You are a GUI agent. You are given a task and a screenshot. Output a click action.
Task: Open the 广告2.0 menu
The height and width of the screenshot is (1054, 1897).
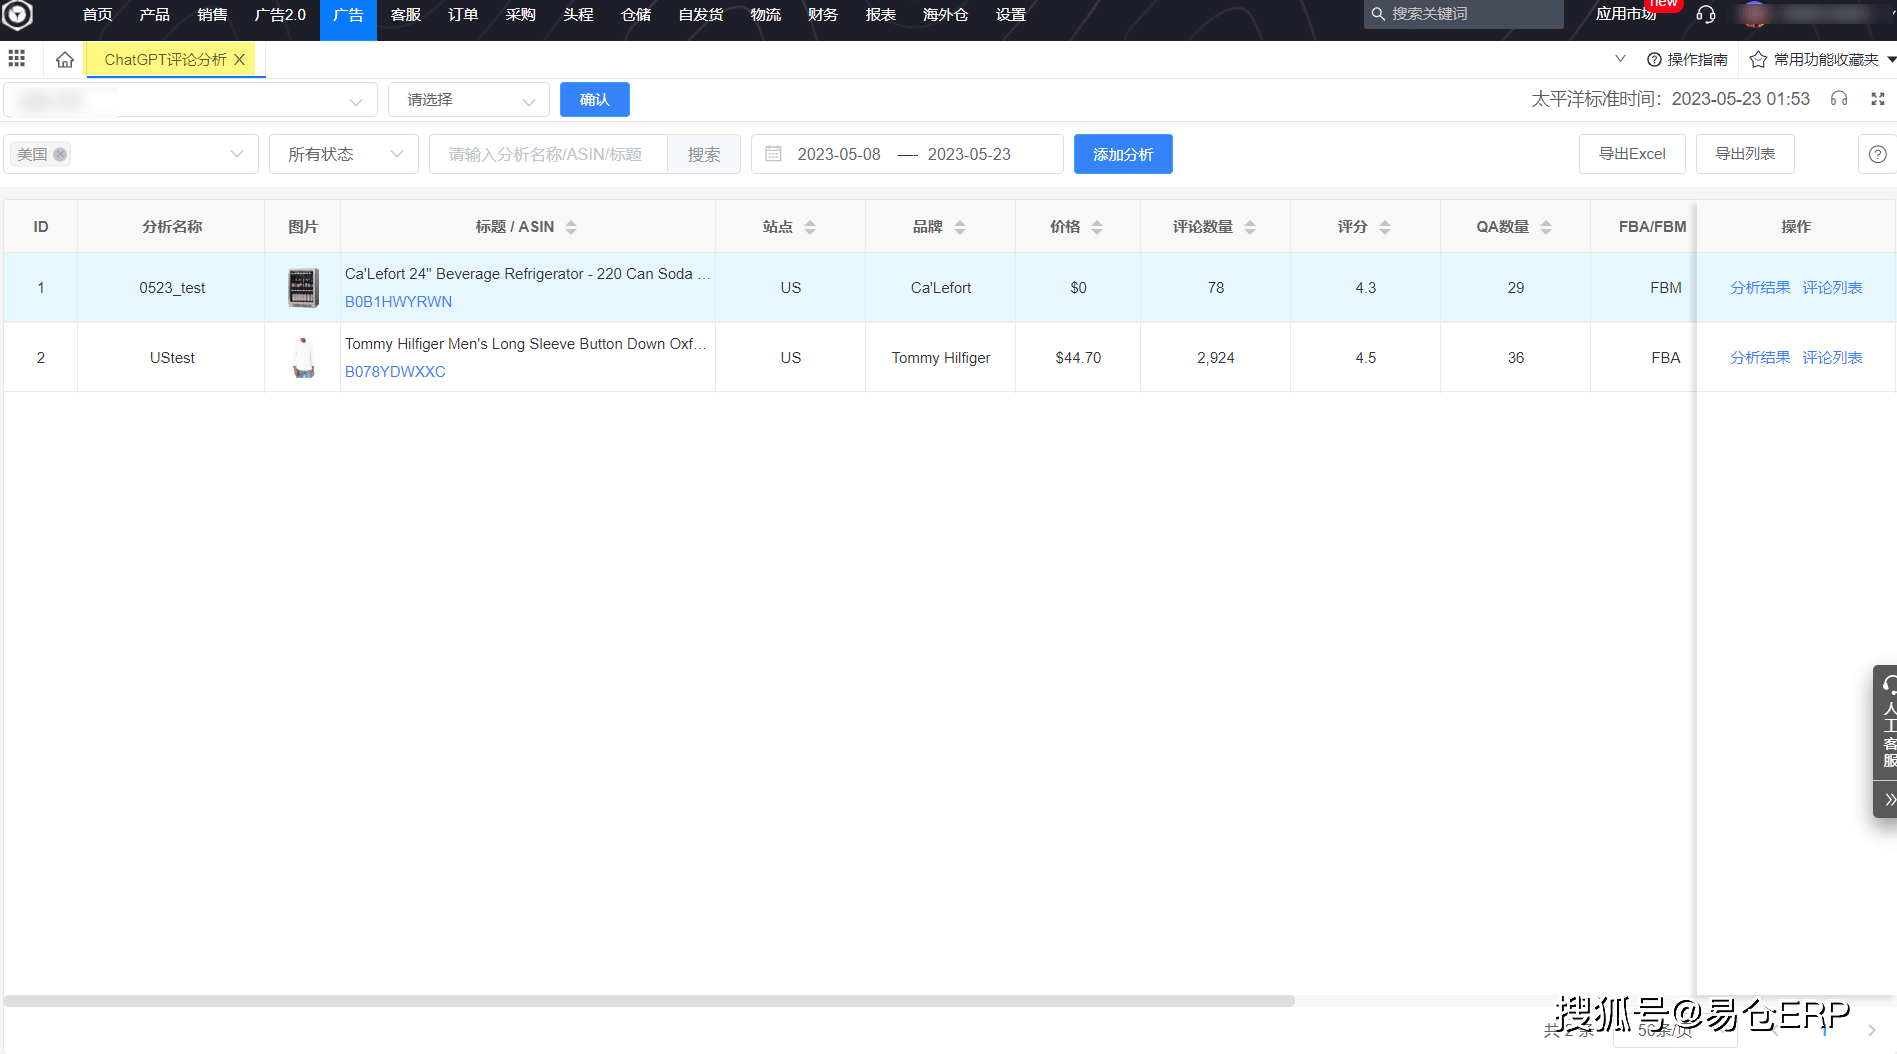click(280, 15)
